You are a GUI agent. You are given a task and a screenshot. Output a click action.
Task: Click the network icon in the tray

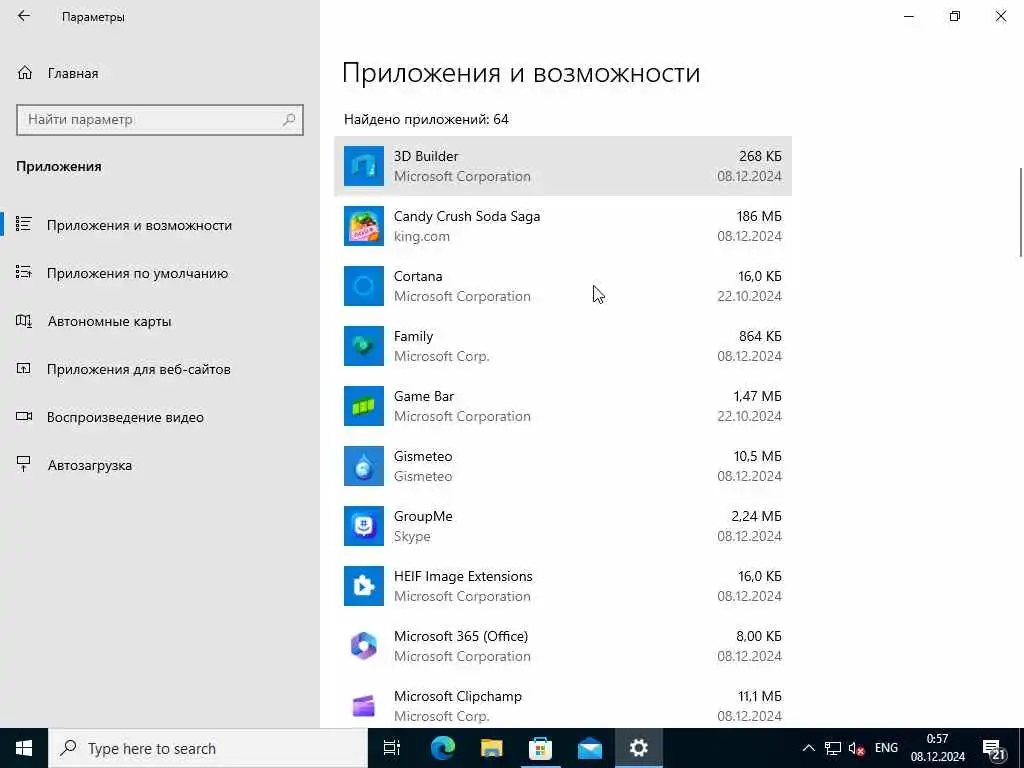(833, 748)
